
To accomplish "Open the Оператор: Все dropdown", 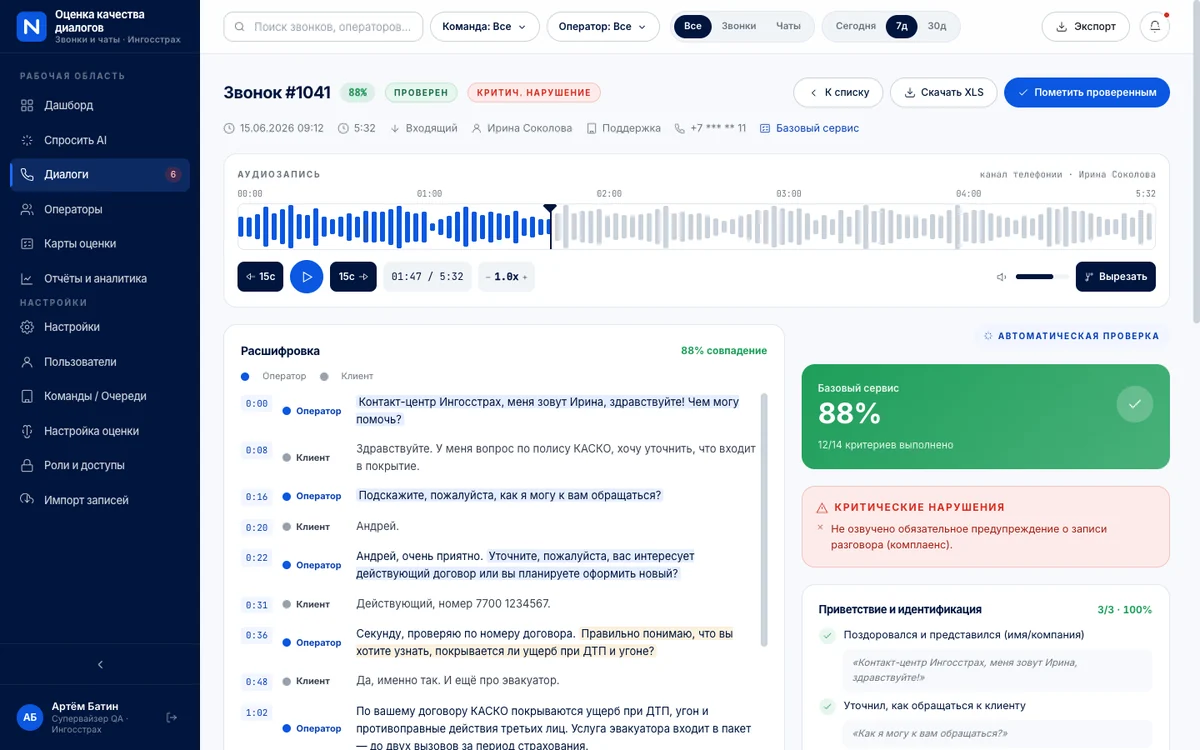I will pyautogui.click(x=603, y=27).
